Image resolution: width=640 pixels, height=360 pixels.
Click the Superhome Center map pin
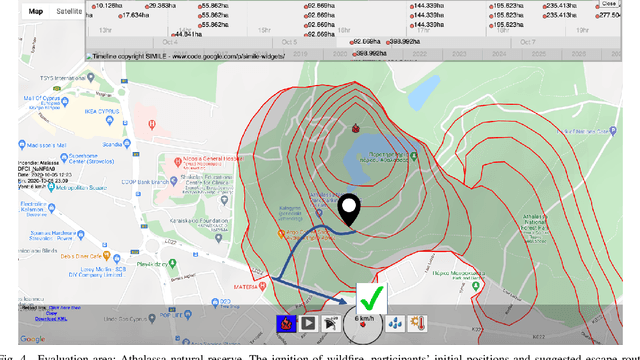64,158
